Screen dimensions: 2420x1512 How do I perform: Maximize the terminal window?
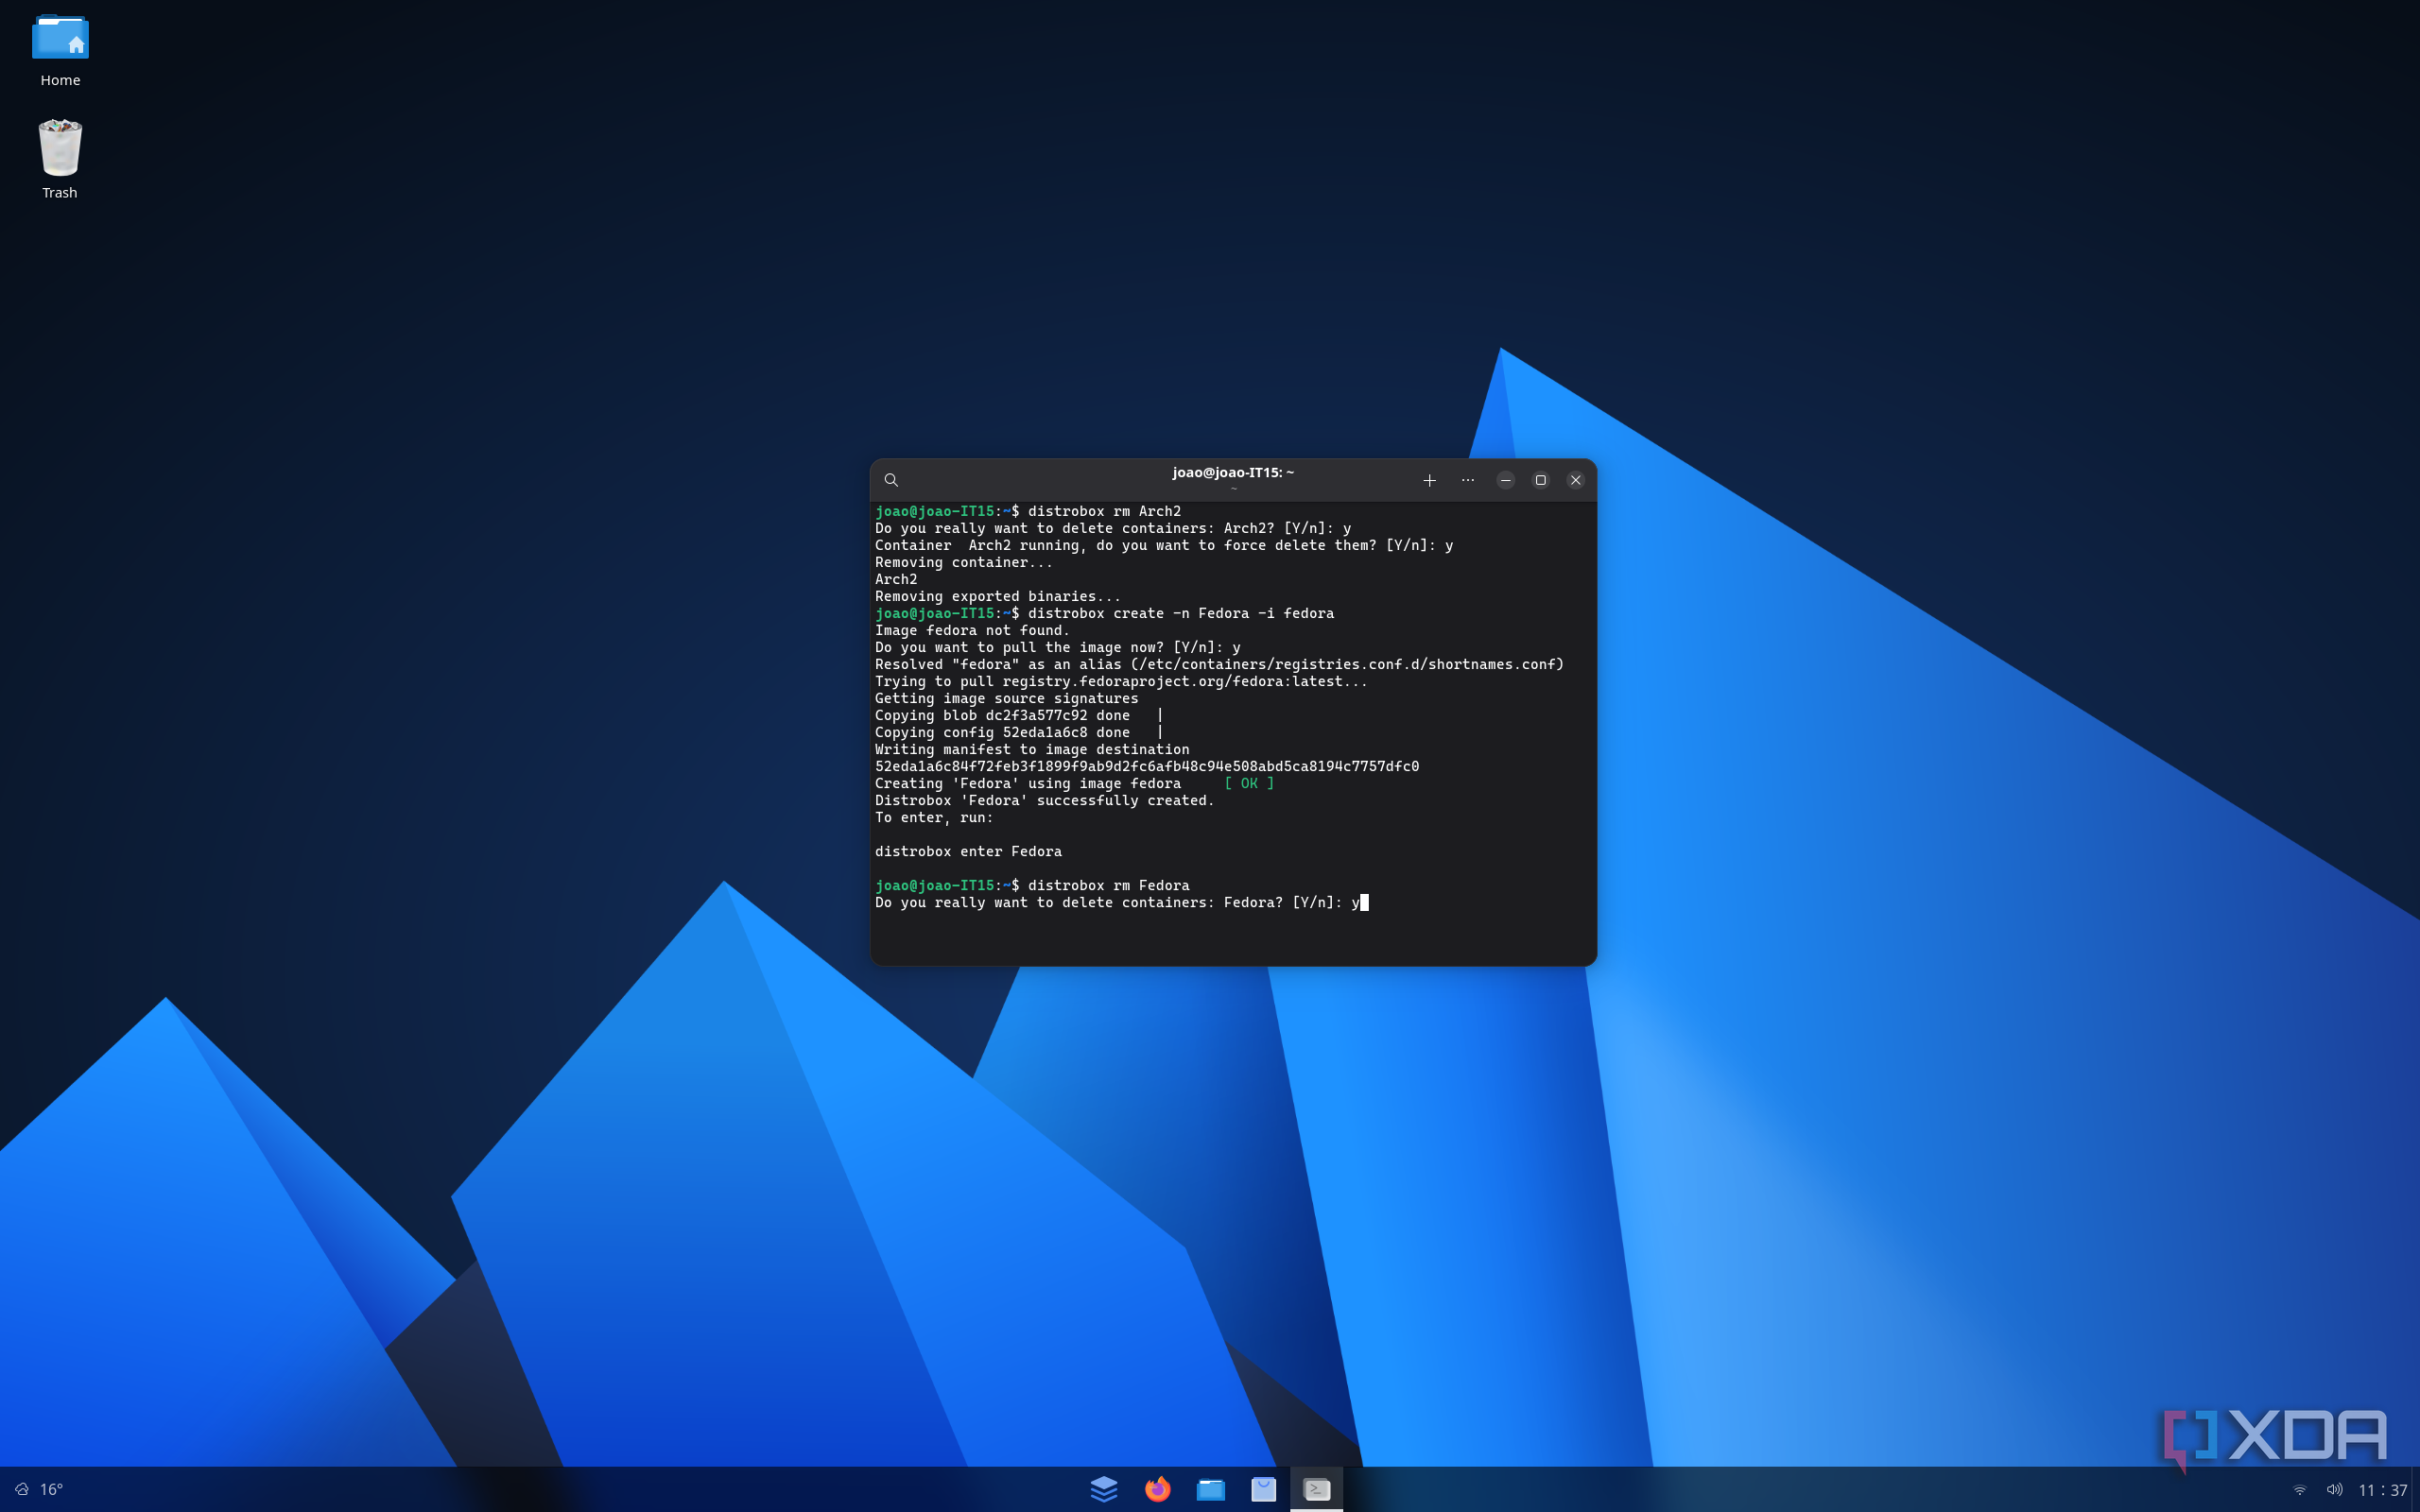click(1540, 480)
